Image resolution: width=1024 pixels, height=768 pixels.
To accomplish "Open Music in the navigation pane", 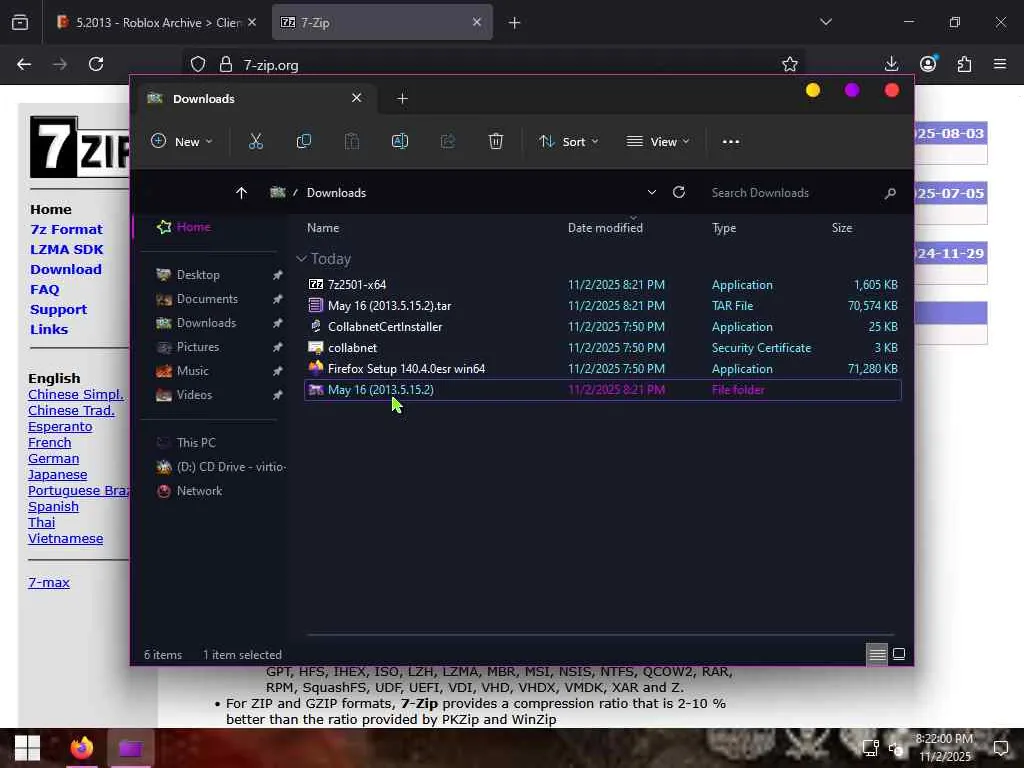I will point(192,371).
